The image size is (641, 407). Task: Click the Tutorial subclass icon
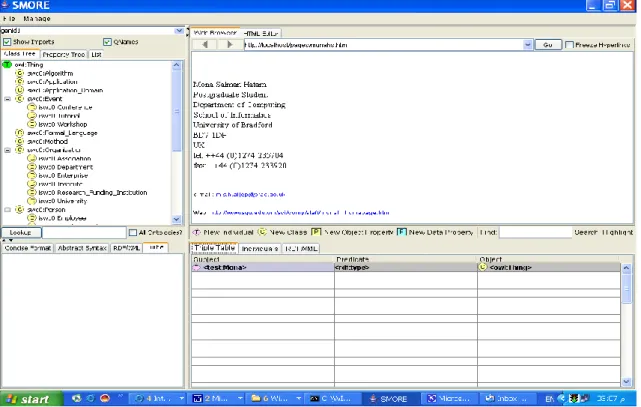[32, 116]
